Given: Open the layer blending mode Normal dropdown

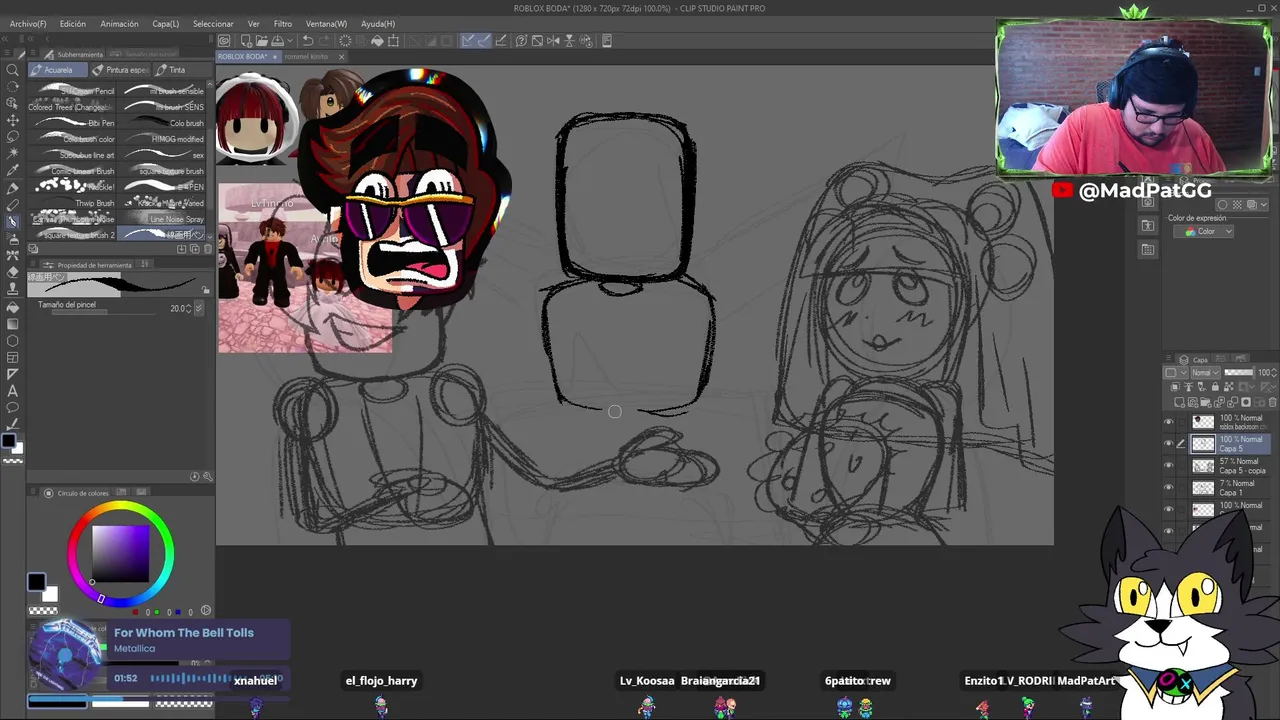Looking at the screenshot, I should point(1203,373).
